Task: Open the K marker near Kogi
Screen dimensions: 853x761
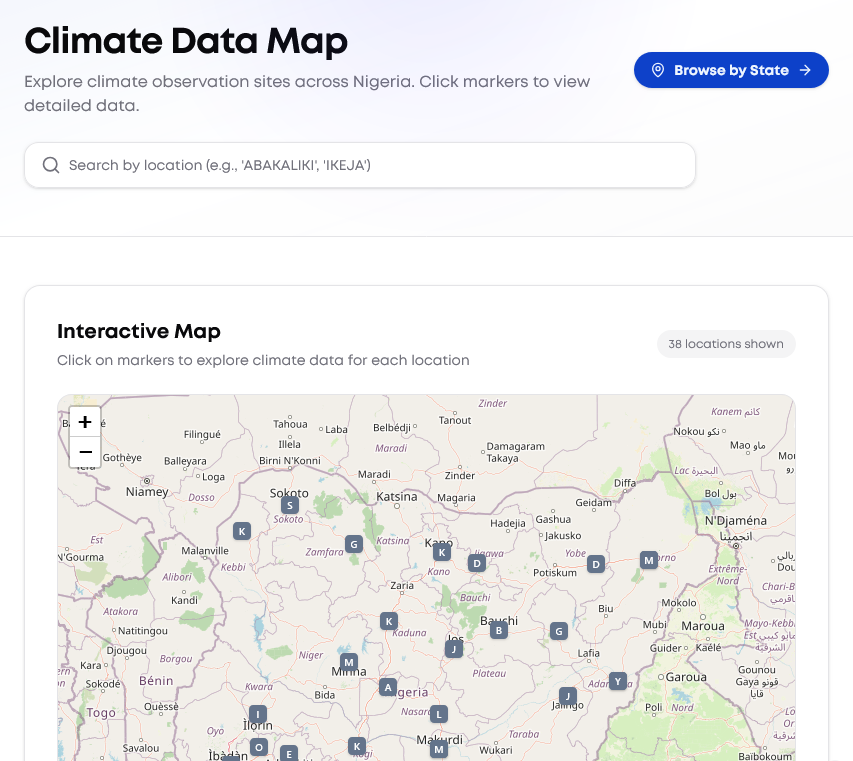Action: [x=357, y=746]
